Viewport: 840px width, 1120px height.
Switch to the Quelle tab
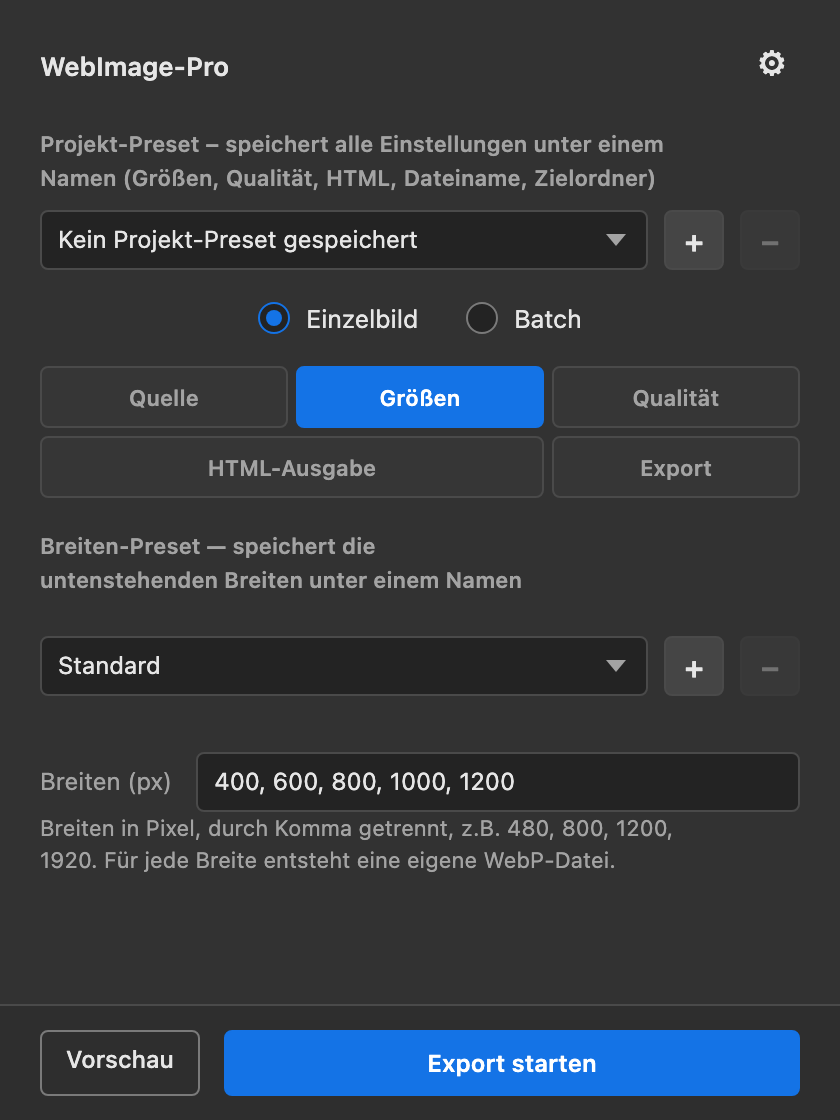(164, 397)
